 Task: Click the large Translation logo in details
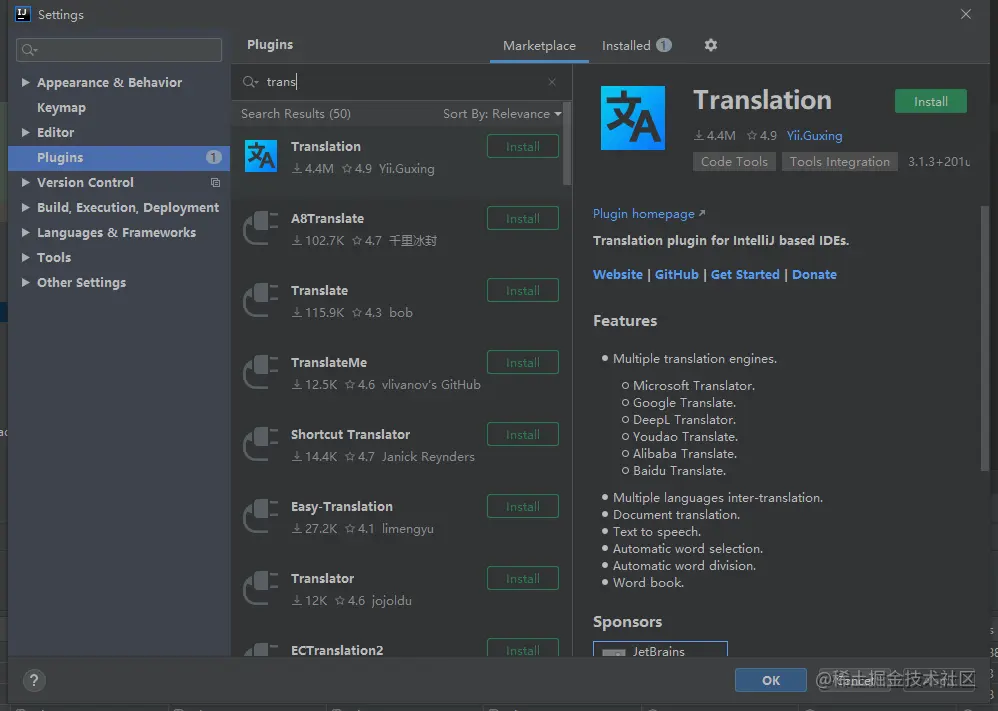(633, 118)
